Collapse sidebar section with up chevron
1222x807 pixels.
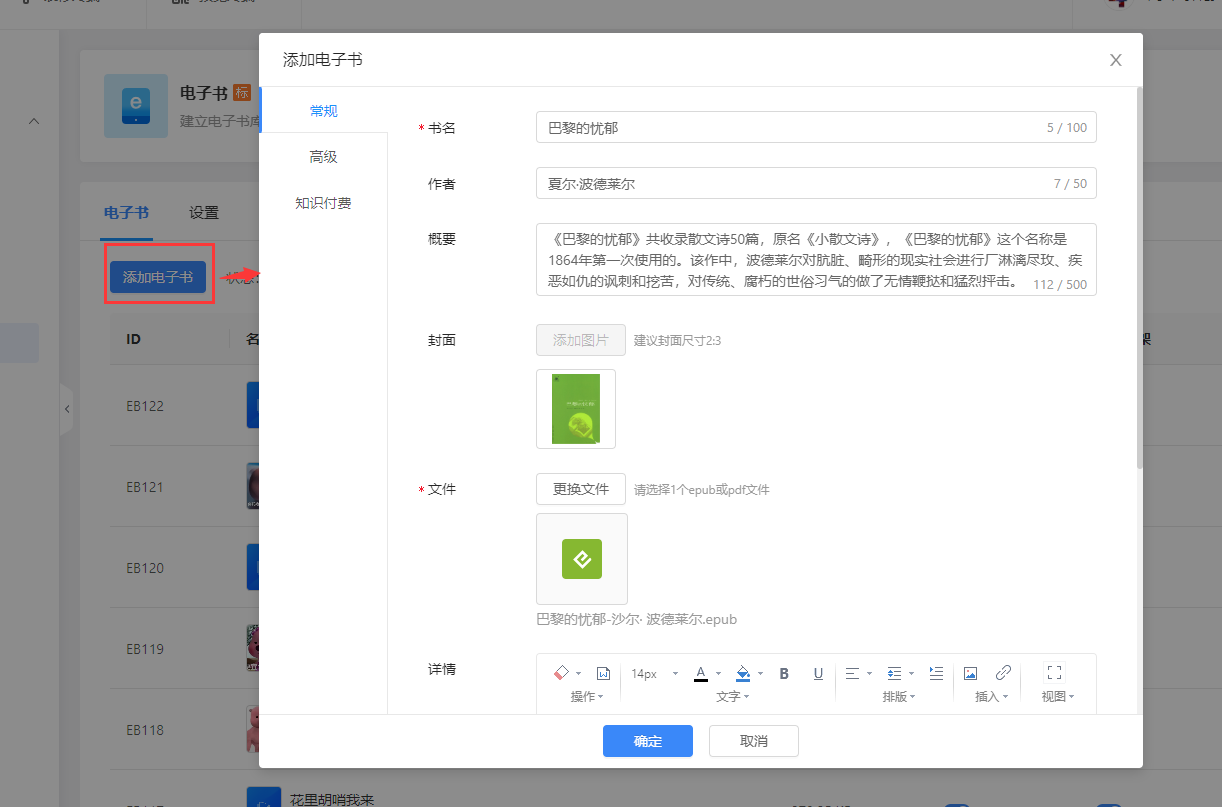point(33,121)
